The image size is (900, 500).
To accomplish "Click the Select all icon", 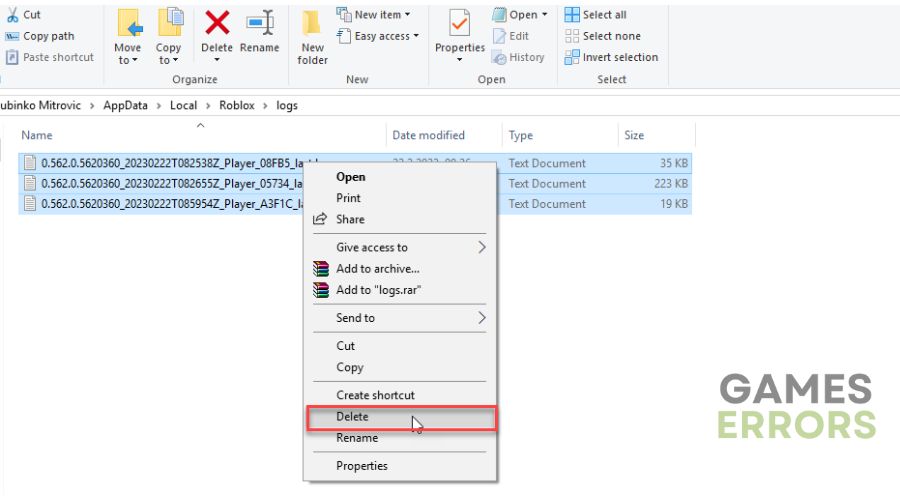I will (572, 14).
